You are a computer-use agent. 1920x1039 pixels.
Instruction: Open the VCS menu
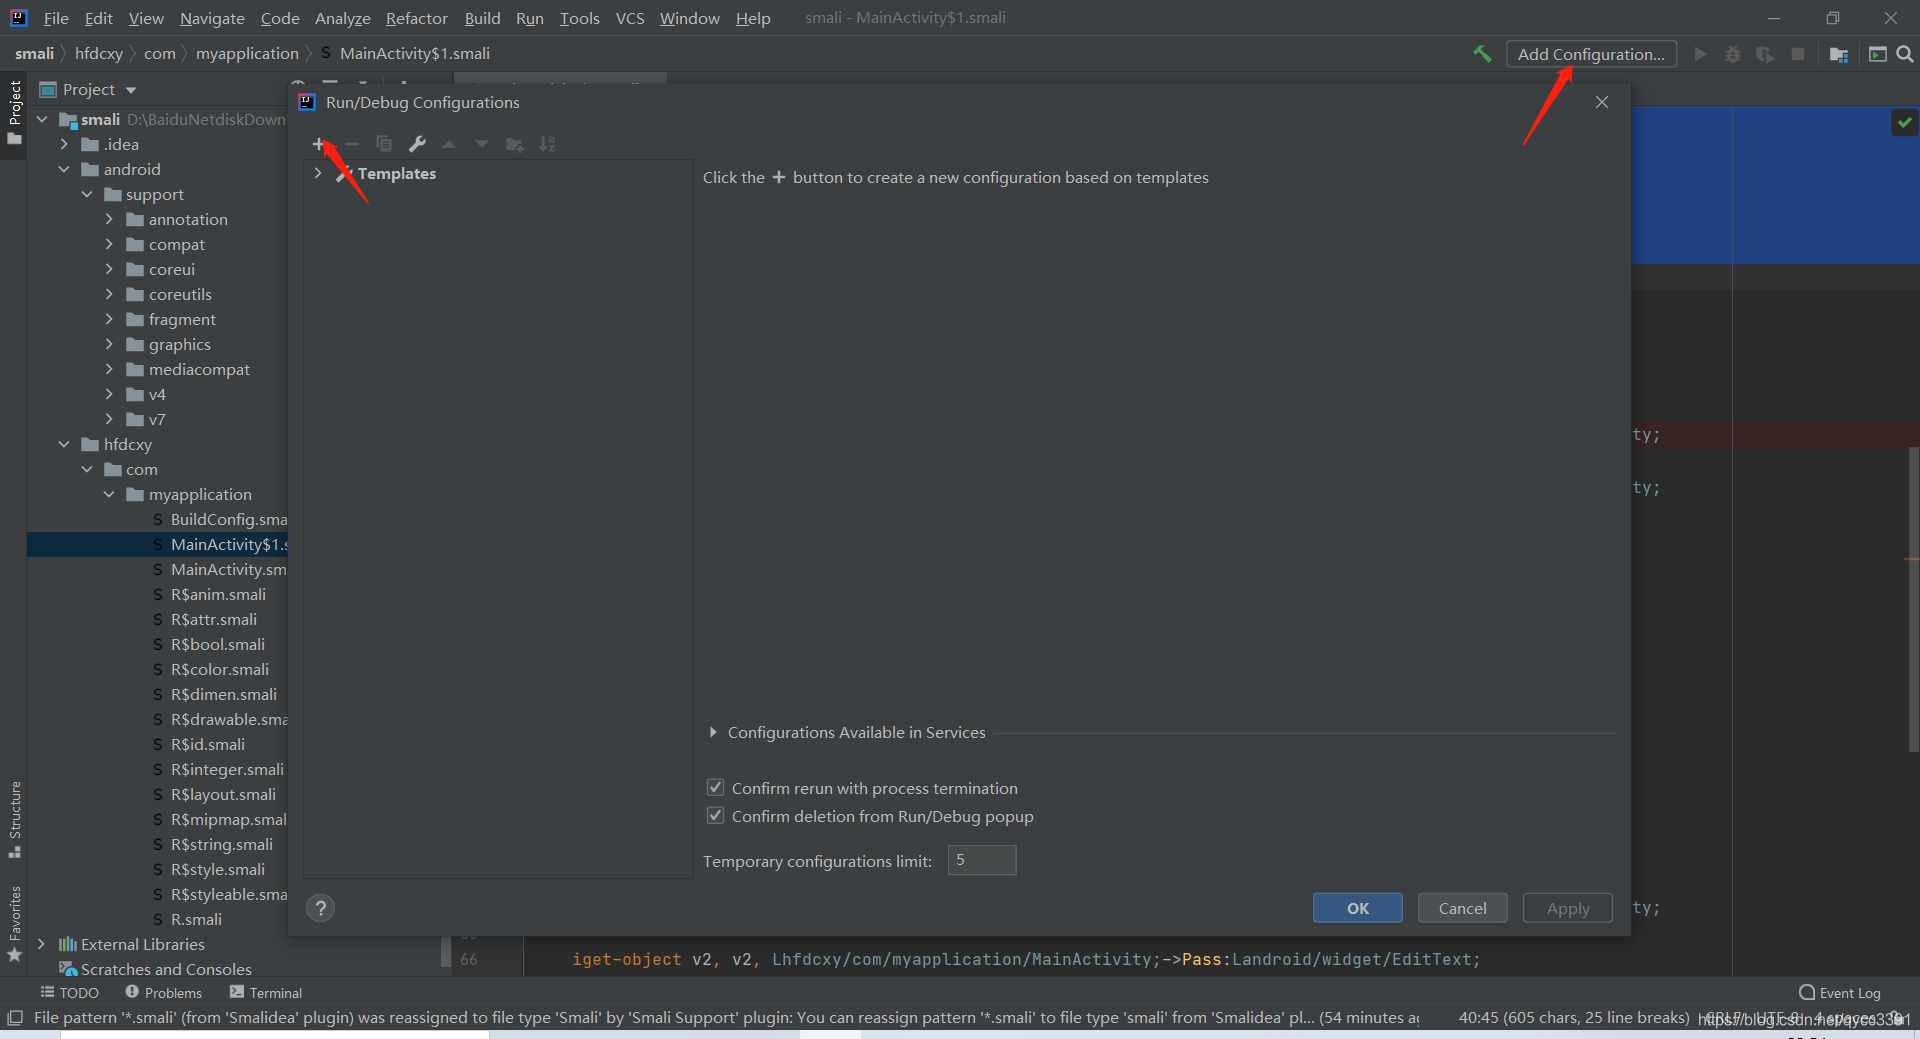tap(630, 18)
